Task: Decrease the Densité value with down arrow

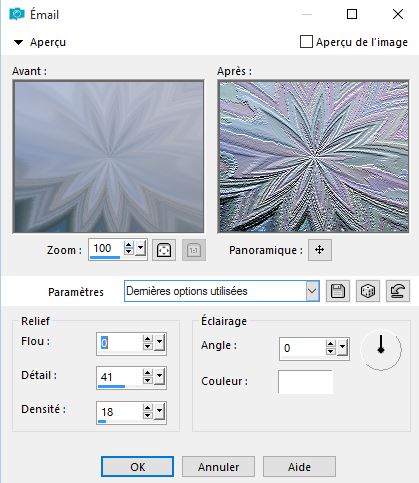Action: pyautogui.click(x=148, y=415)
